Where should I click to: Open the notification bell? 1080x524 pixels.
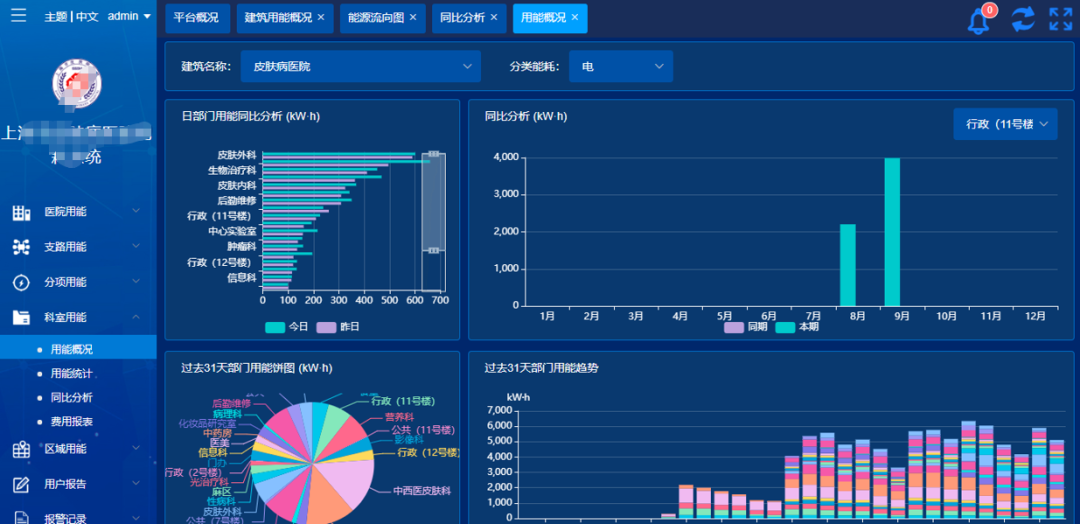(x=979, y=20)
